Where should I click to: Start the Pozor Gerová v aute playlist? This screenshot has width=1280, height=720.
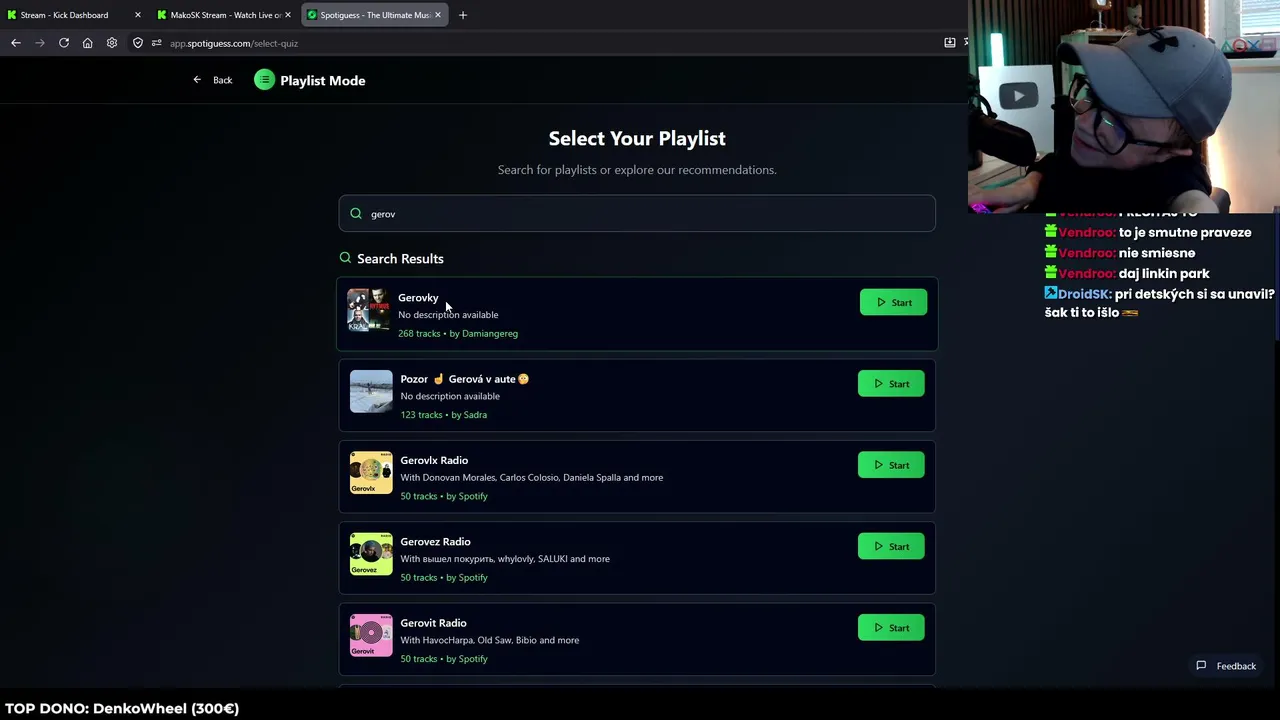(x=891, y=384)
